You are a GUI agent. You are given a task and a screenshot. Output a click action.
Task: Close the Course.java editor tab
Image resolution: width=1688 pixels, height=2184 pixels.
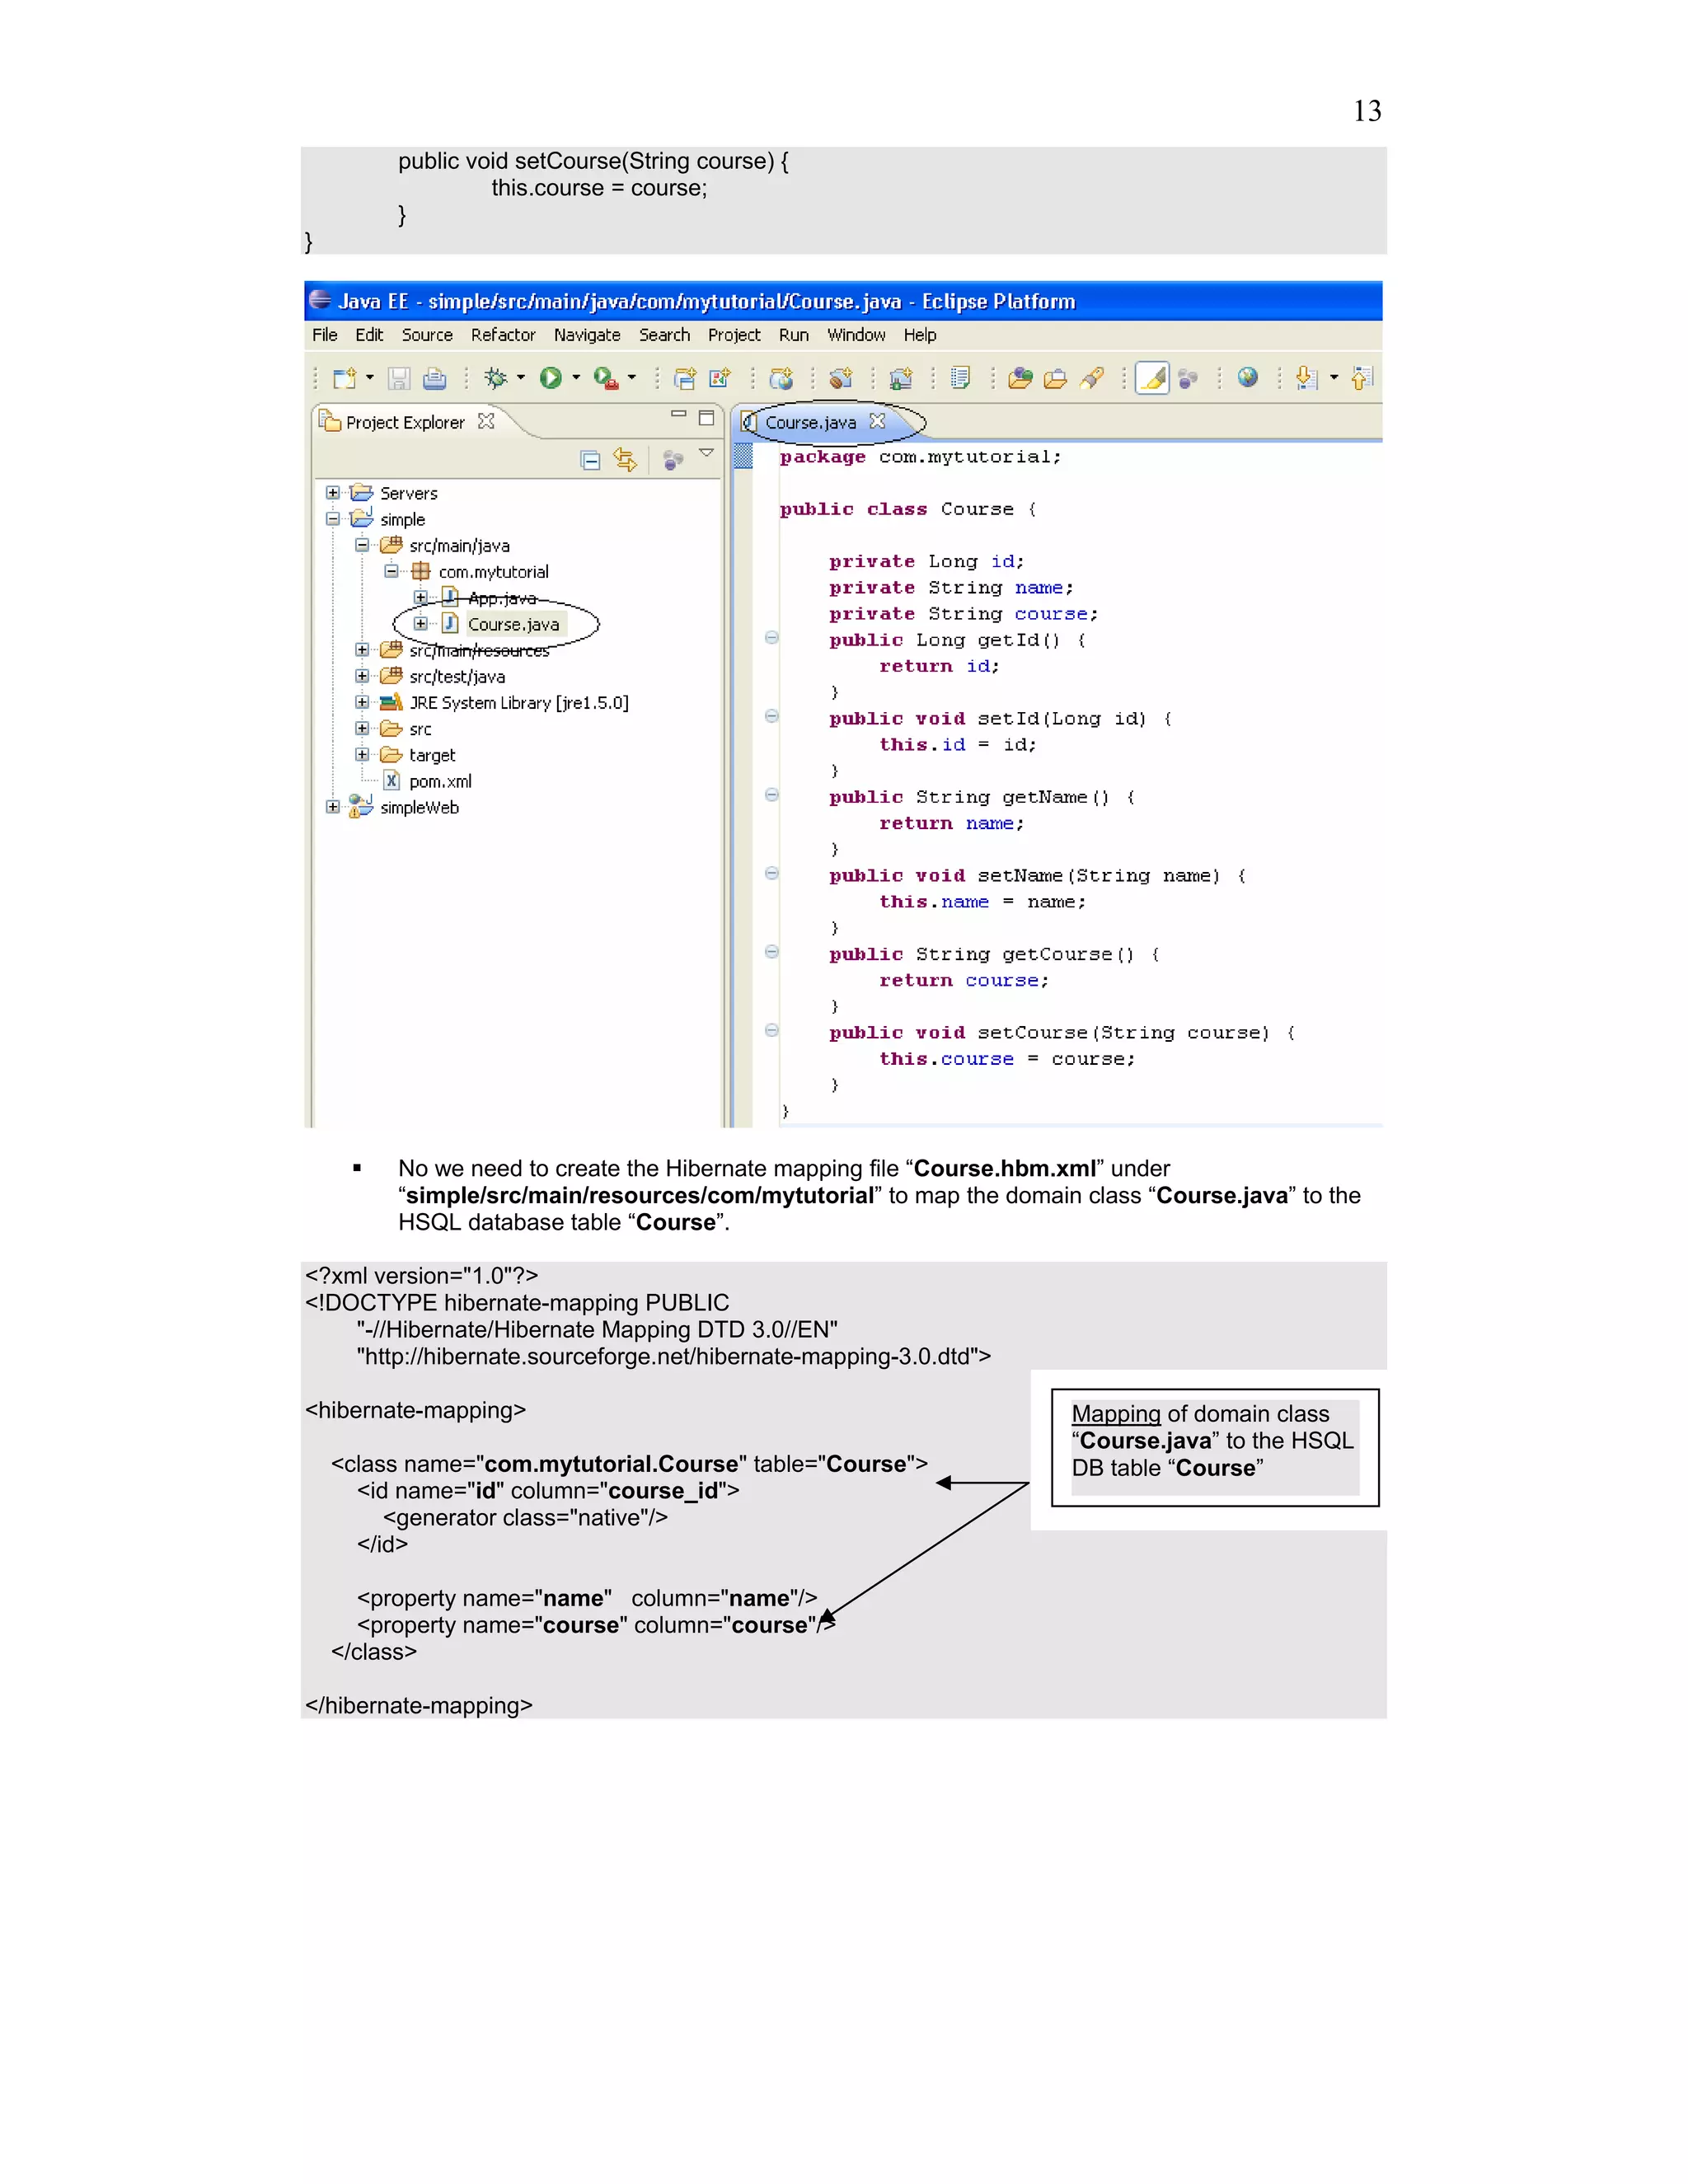[x=877, y=422]
